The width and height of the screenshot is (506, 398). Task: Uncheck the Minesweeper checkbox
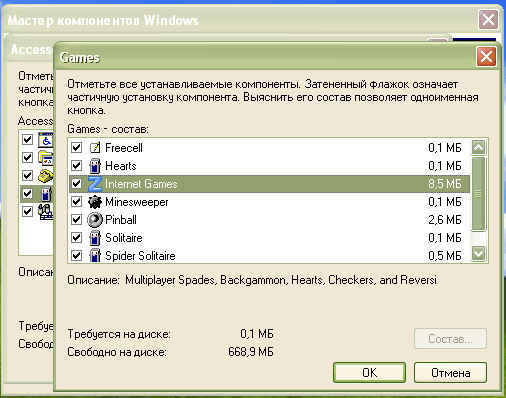(x=77, y=201)
